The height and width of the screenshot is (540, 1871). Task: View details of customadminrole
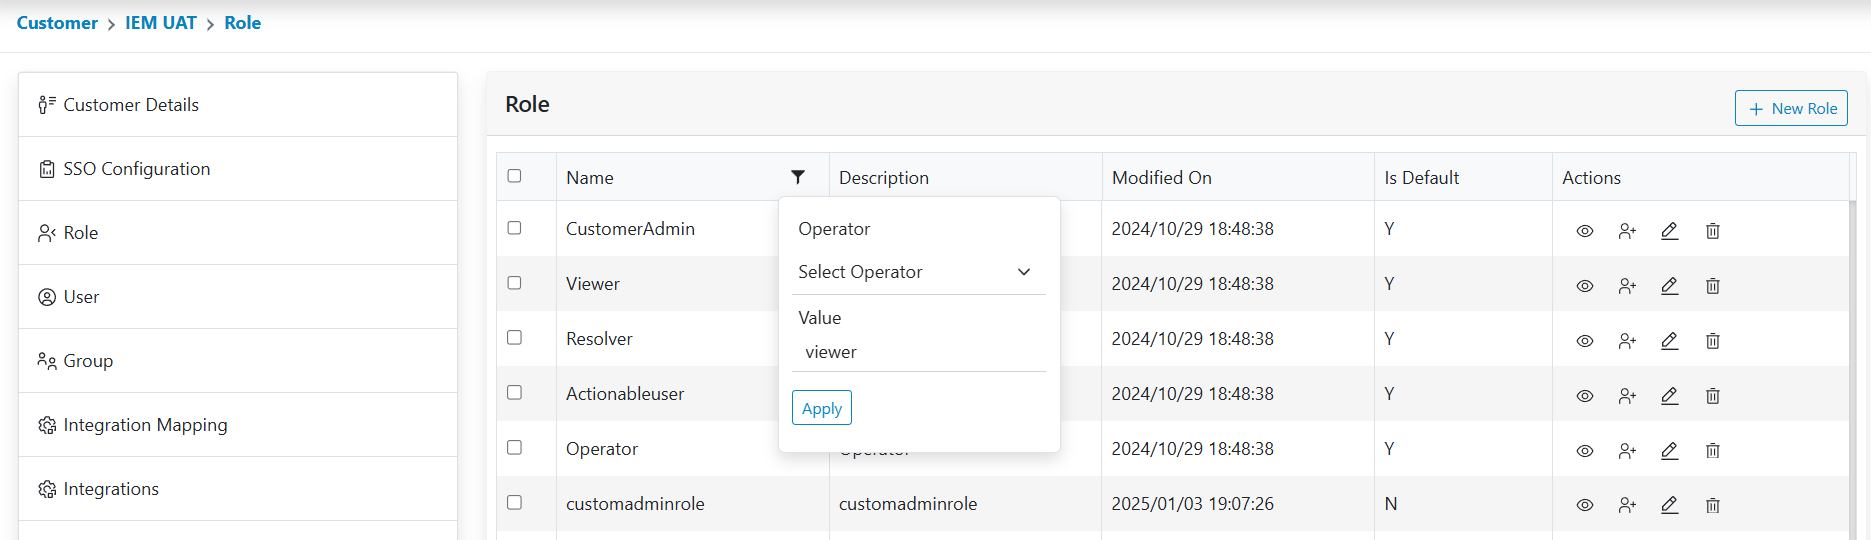(1585, 505)
